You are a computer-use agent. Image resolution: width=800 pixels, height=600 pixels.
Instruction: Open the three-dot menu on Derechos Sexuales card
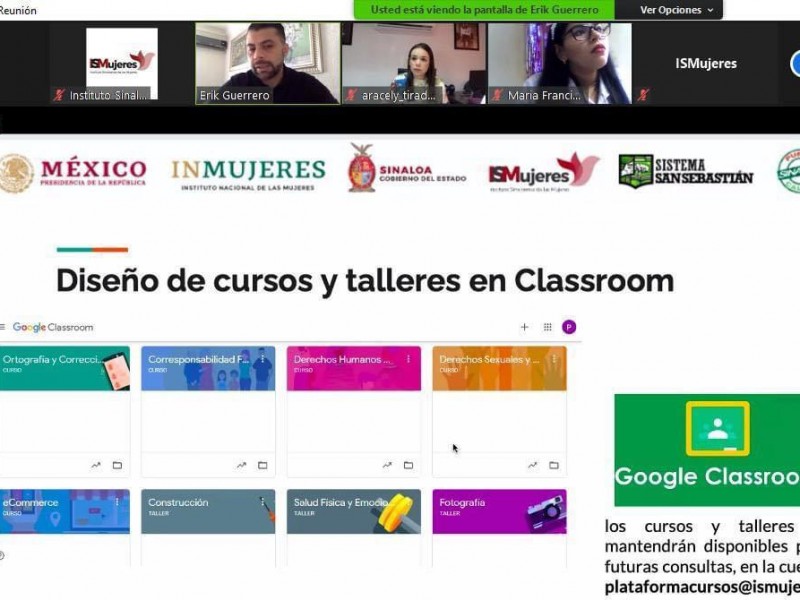point(554,359)
